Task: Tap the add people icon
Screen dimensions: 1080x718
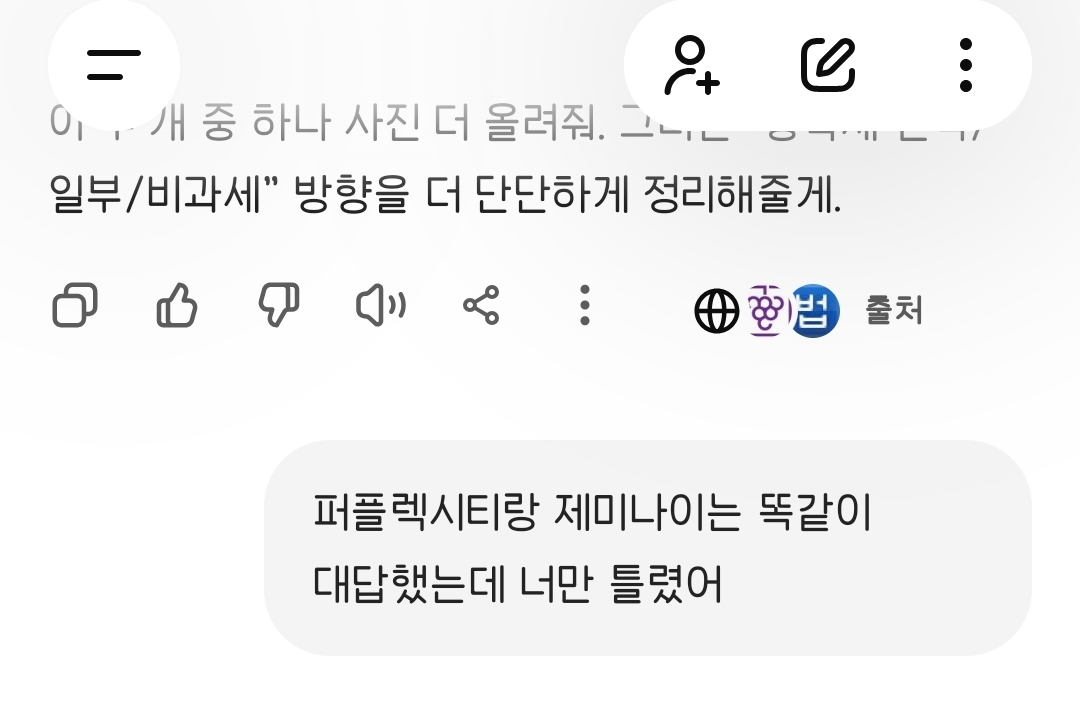Action: (692, 65)
